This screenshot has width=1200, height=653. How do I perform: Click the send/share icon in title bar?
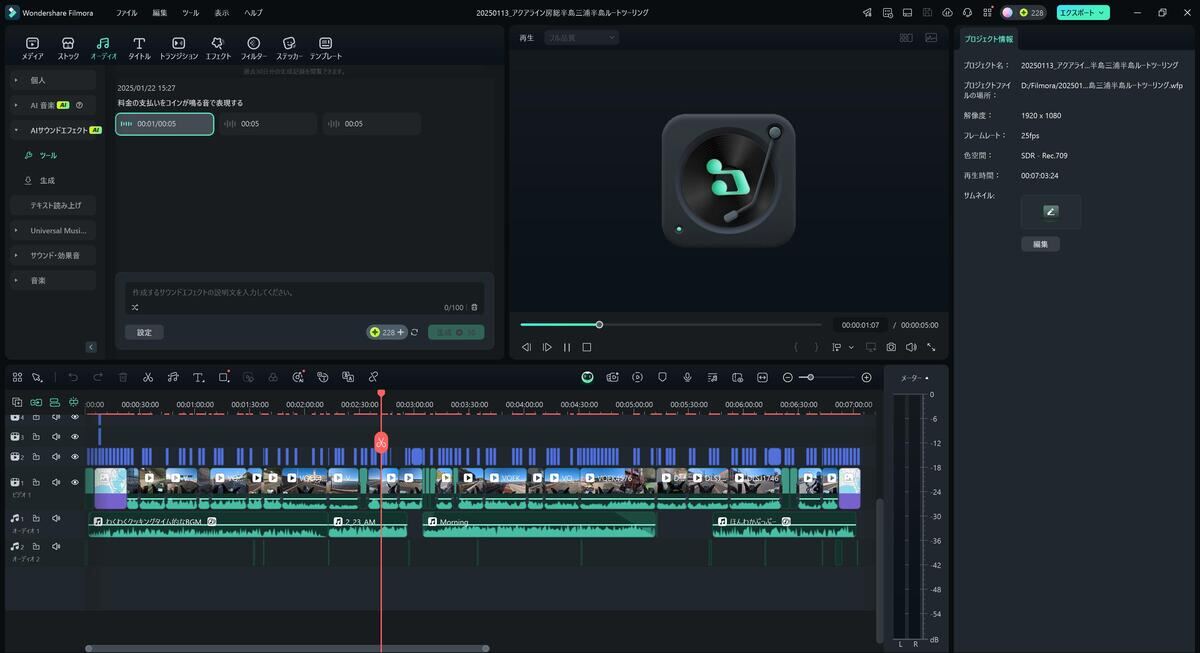(867, 13)
